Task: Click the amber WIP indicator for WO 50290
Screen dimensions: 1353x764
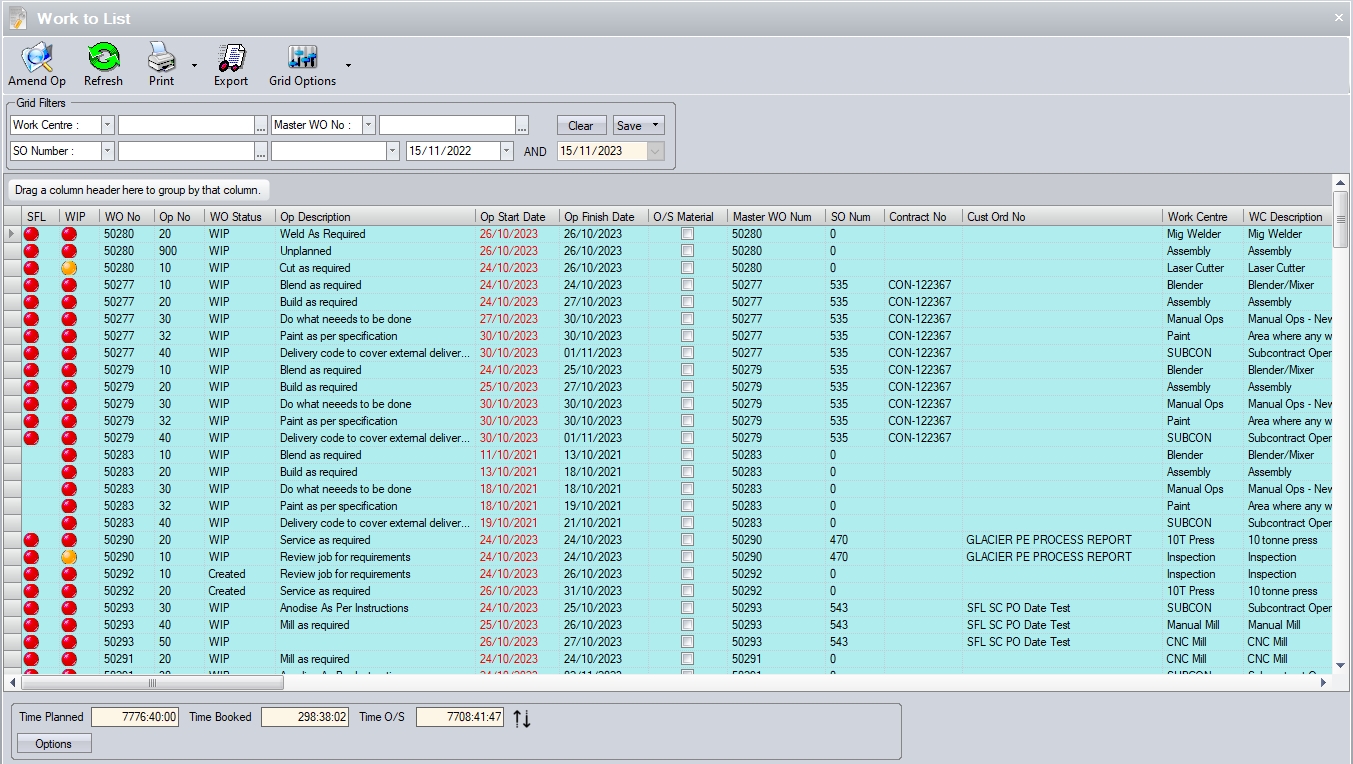Action: 69,557
